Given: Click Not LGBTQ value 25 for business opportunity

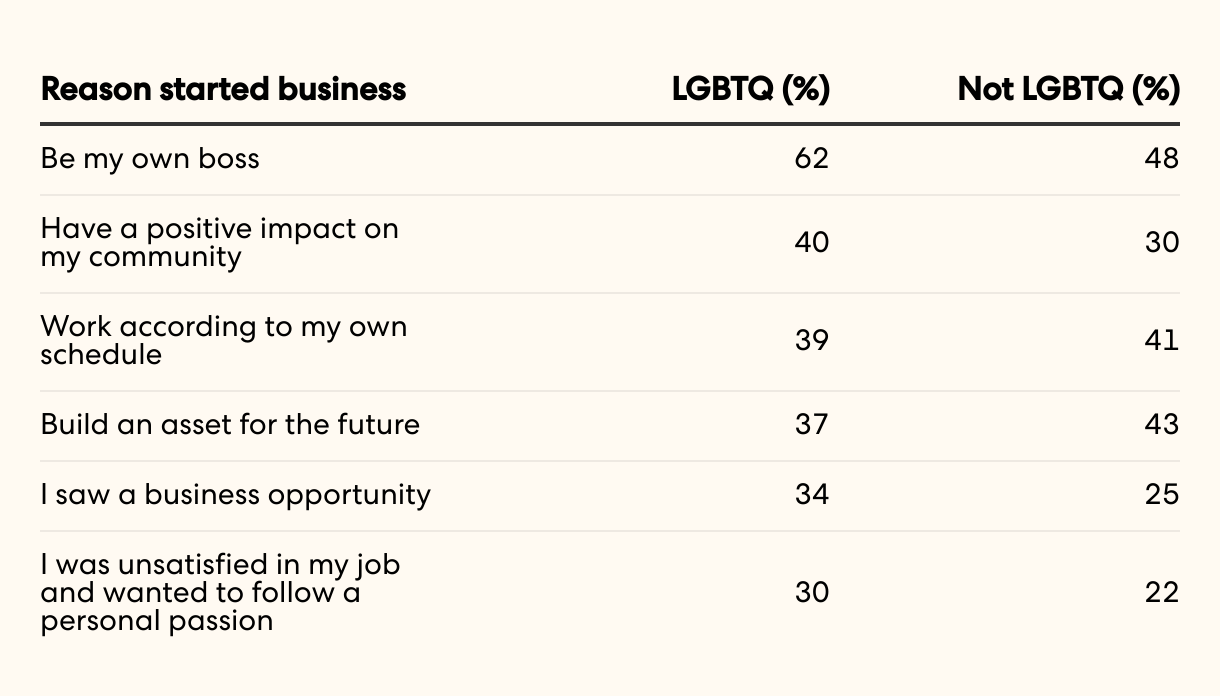Looking at the screenshot, I should point(1162,495).
